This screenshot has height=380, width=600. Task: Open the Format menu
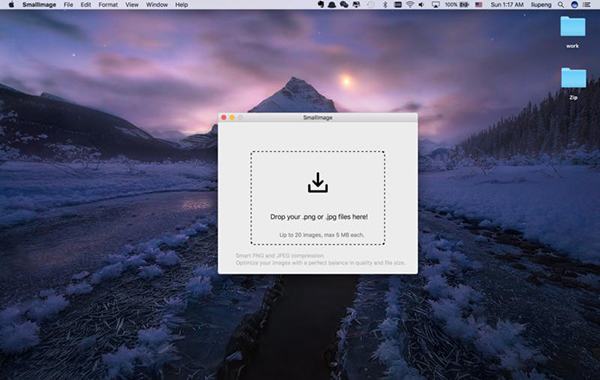pyautogui.click(x=108, y=5)
